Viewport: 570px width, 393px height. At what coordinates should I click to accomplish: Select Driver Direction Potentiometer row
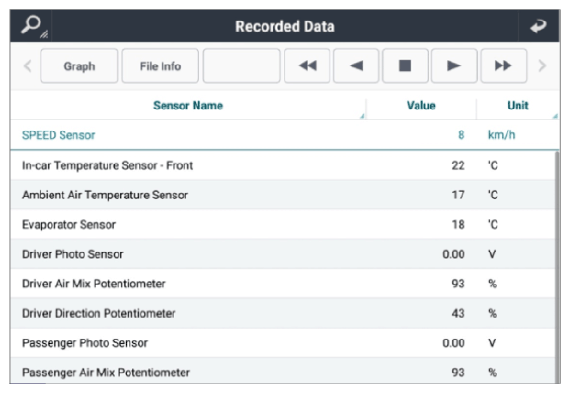tap(283, 313)
